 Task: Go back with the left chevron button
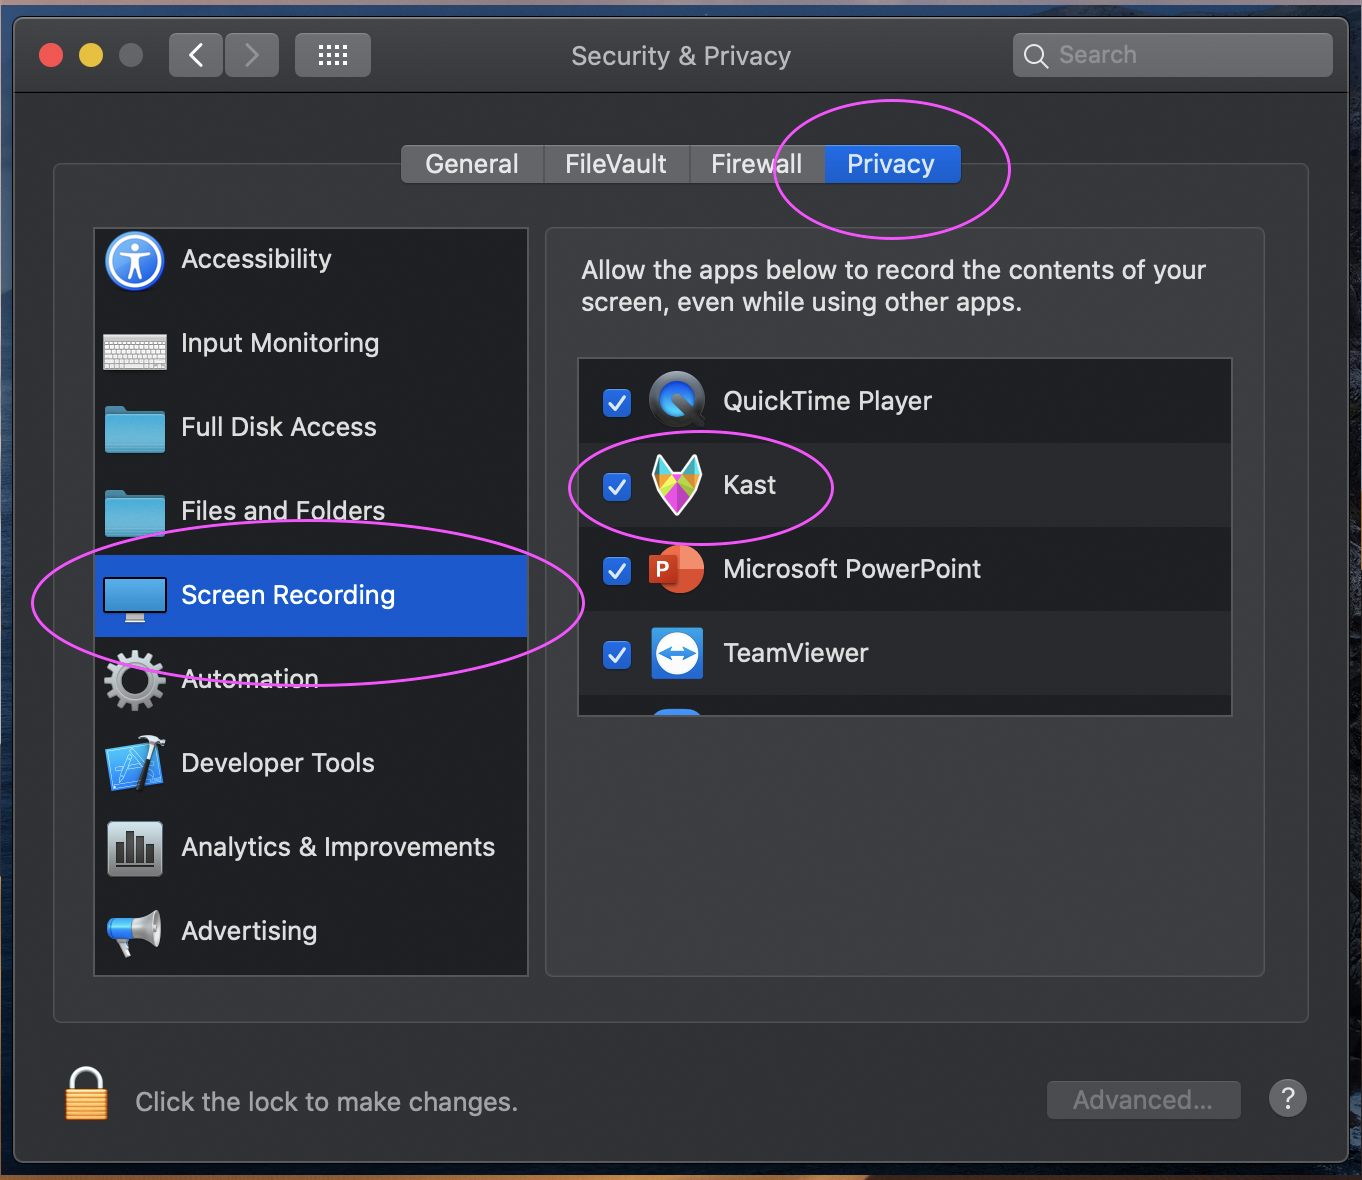point(196,55)
